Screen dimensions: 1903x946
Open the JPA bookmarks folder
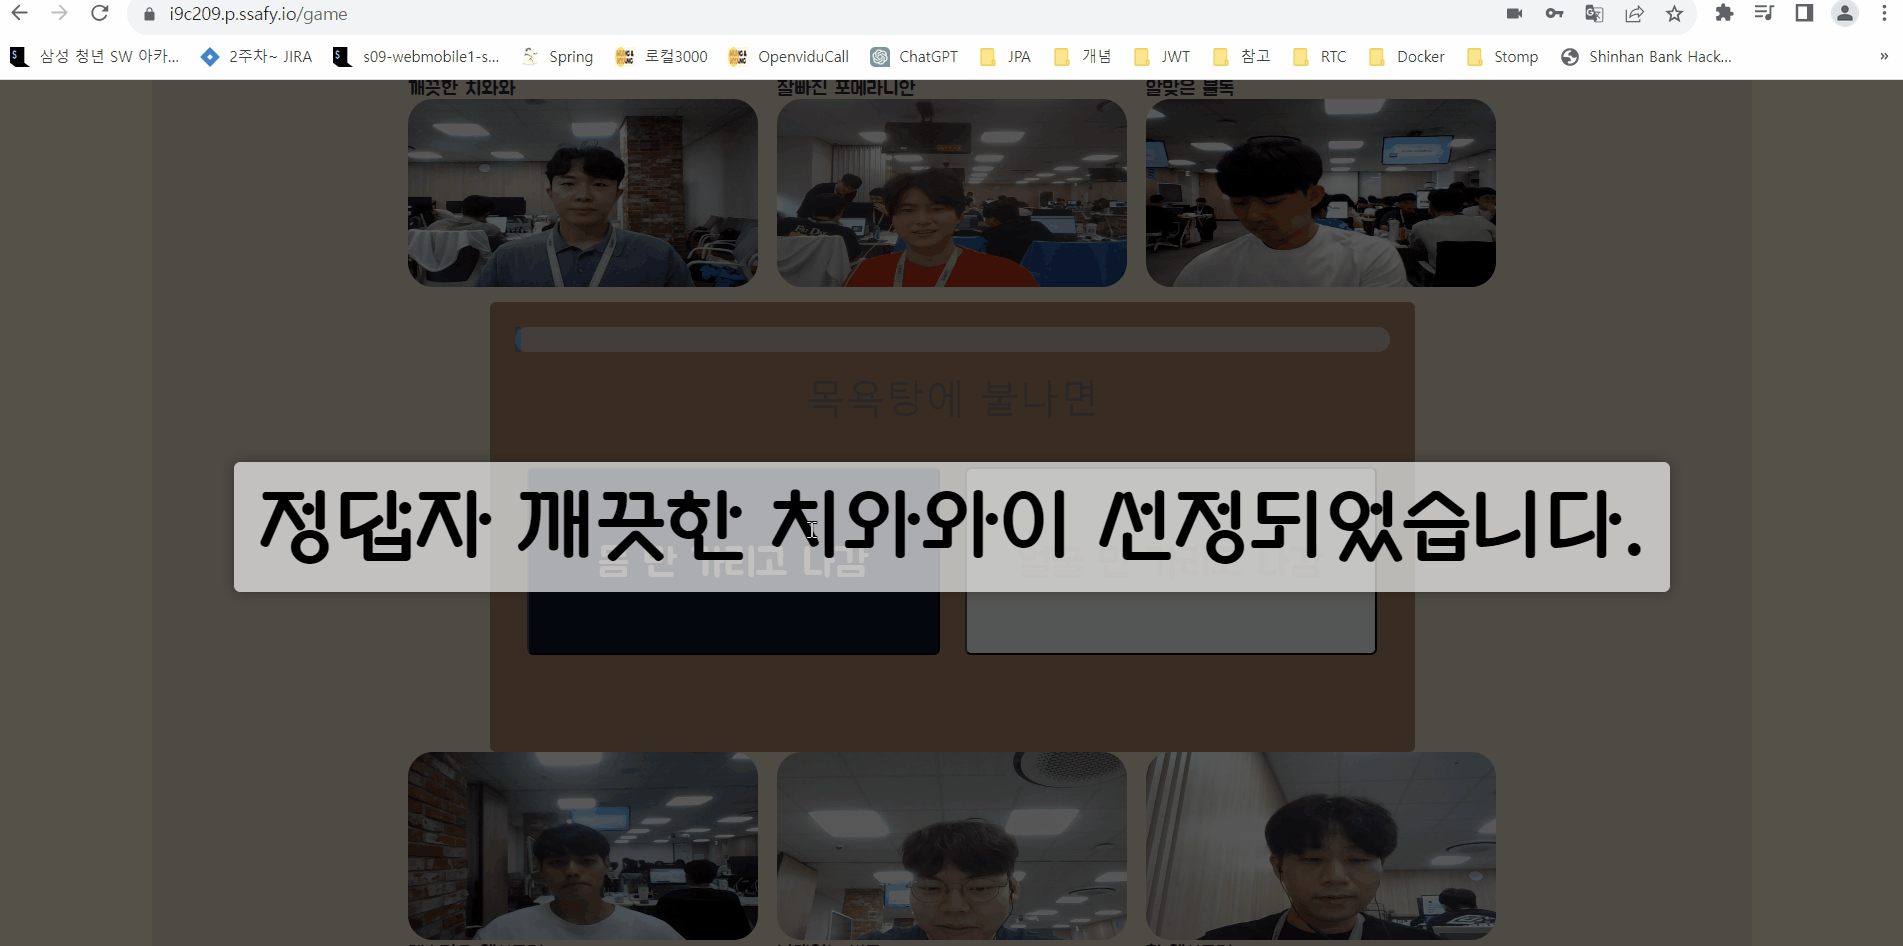[x=1005, y=56]
